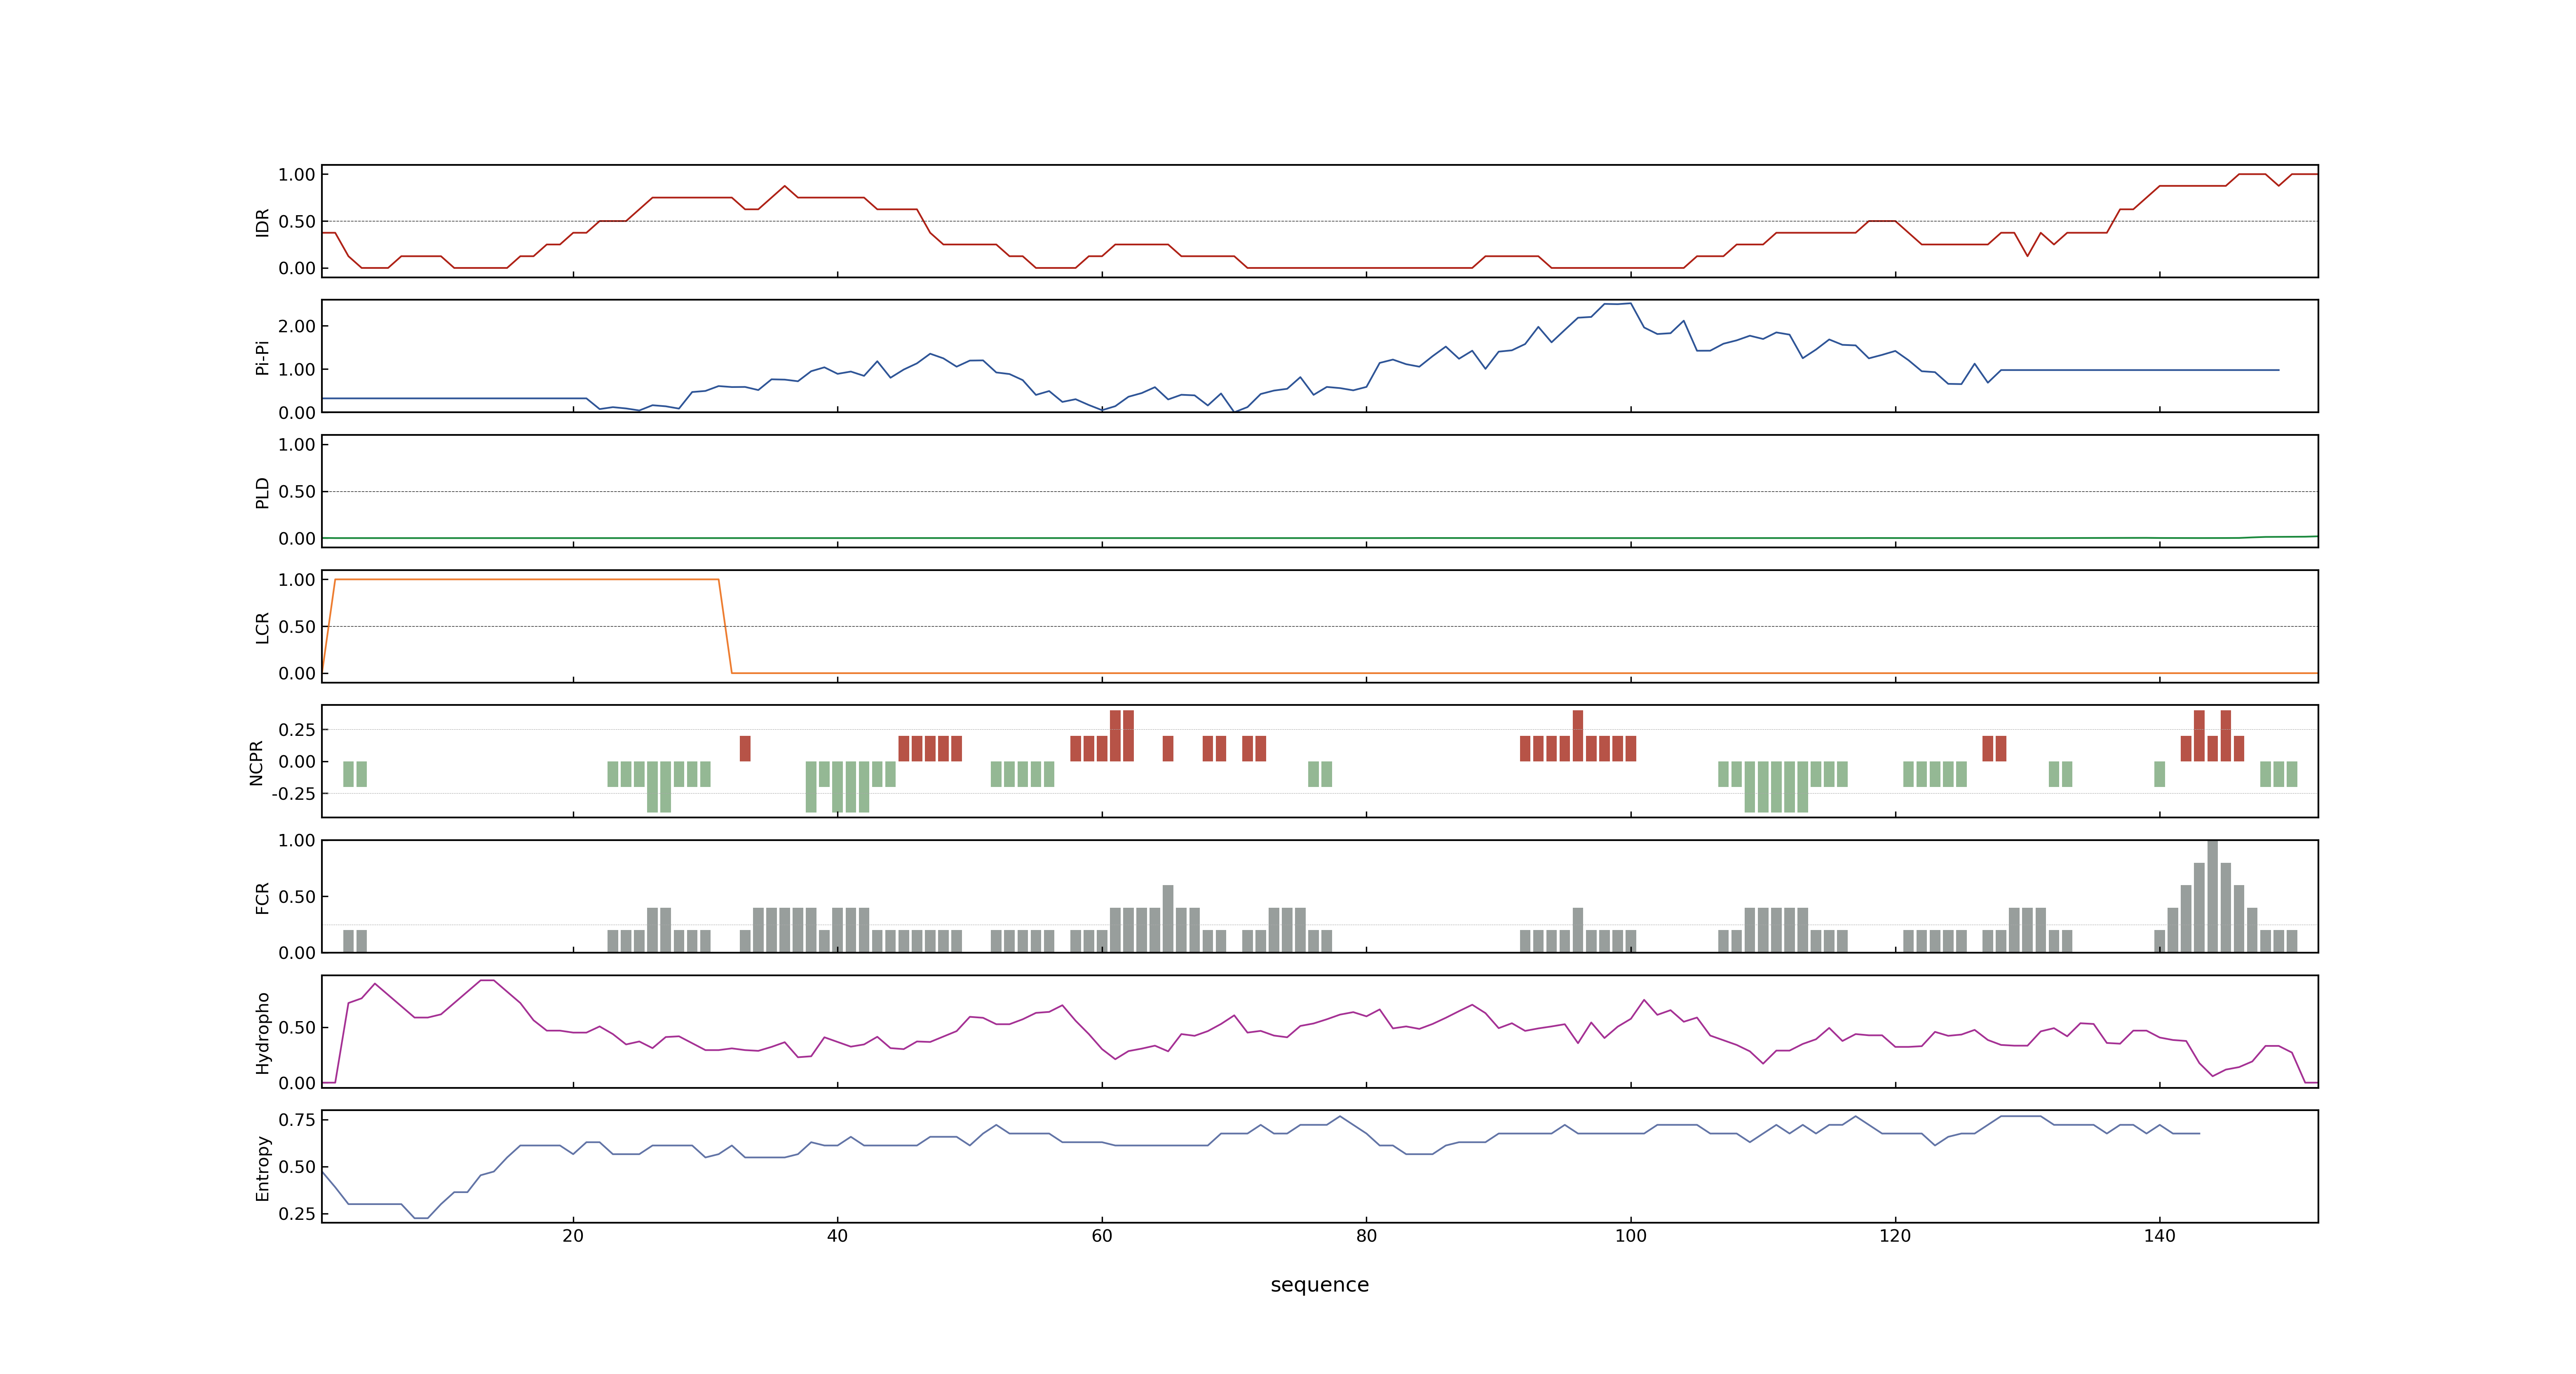The image size is (2576, 1374).
Task: Click x-axis tick label 40
Action: tap(837, 1236)
